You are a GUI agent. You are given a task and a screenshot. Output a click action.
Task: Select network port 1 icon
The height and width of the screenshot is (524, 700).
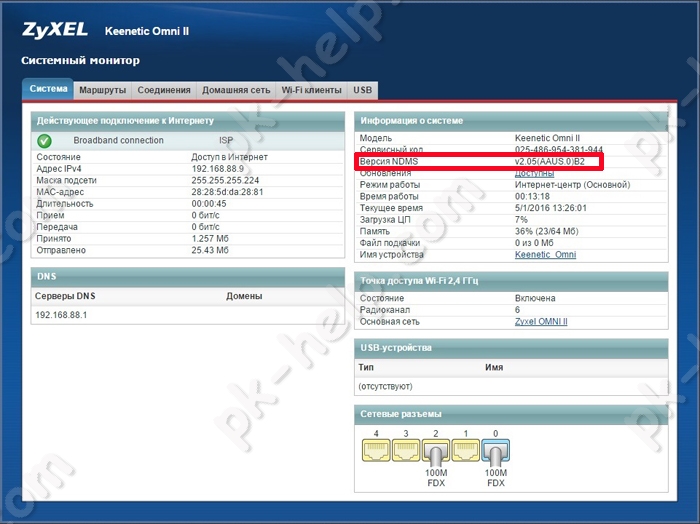pyautogui.click(x=466, y=450)
